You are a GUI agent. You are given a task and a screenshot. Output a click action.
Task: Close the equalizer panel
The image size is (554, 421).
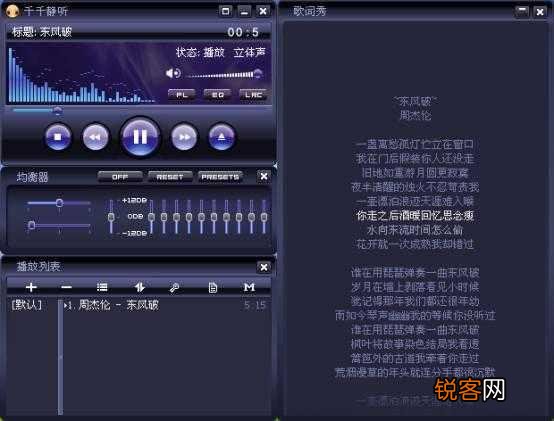click(x=264, y=176)
